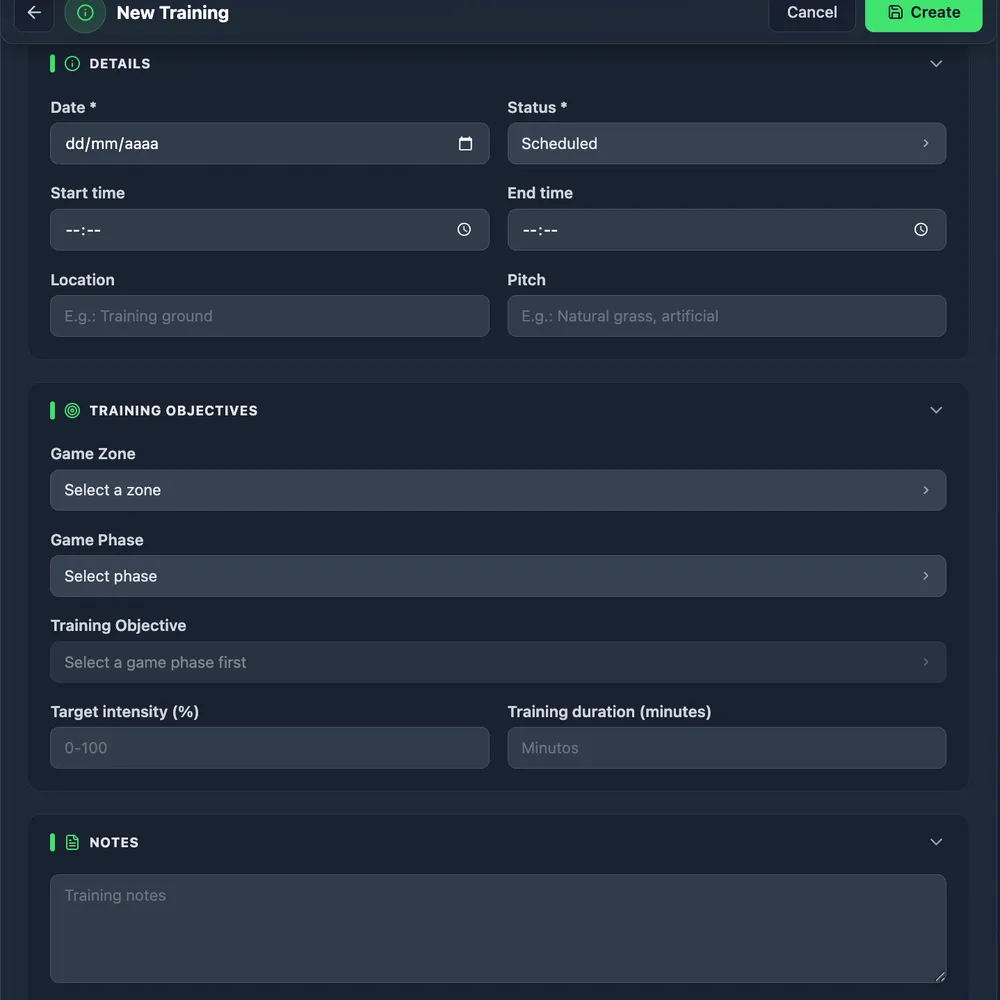Click the Pitch input field
This screenshot has width=1000, height=1000.
click(x=726, y=316)
